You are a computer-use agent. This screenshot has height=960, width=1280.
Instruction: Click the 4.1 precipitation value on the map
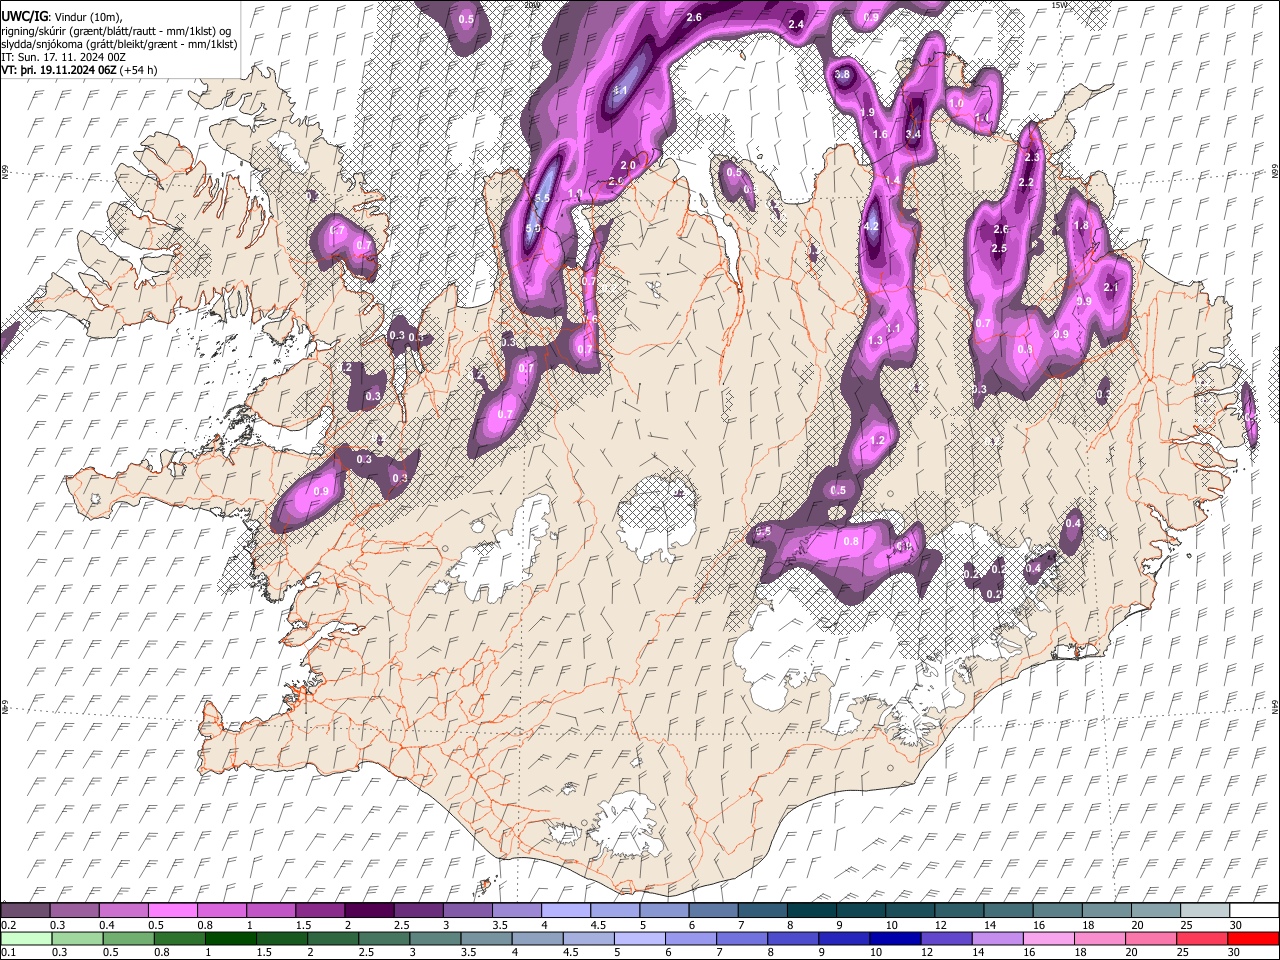620,91
